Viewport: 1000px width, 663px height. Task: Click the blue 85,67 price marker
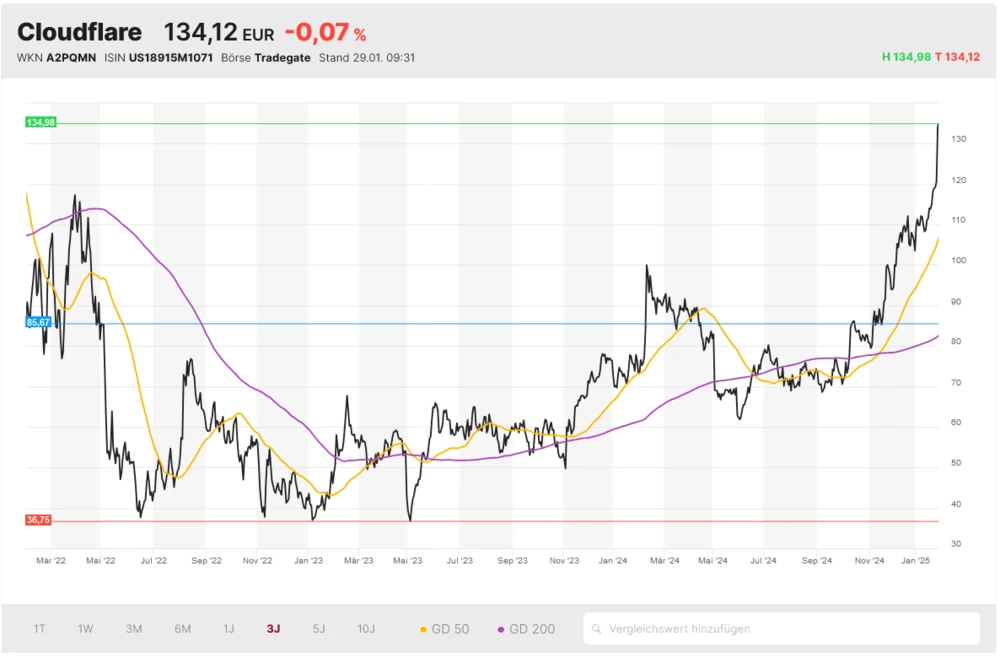tap(40, 323)
